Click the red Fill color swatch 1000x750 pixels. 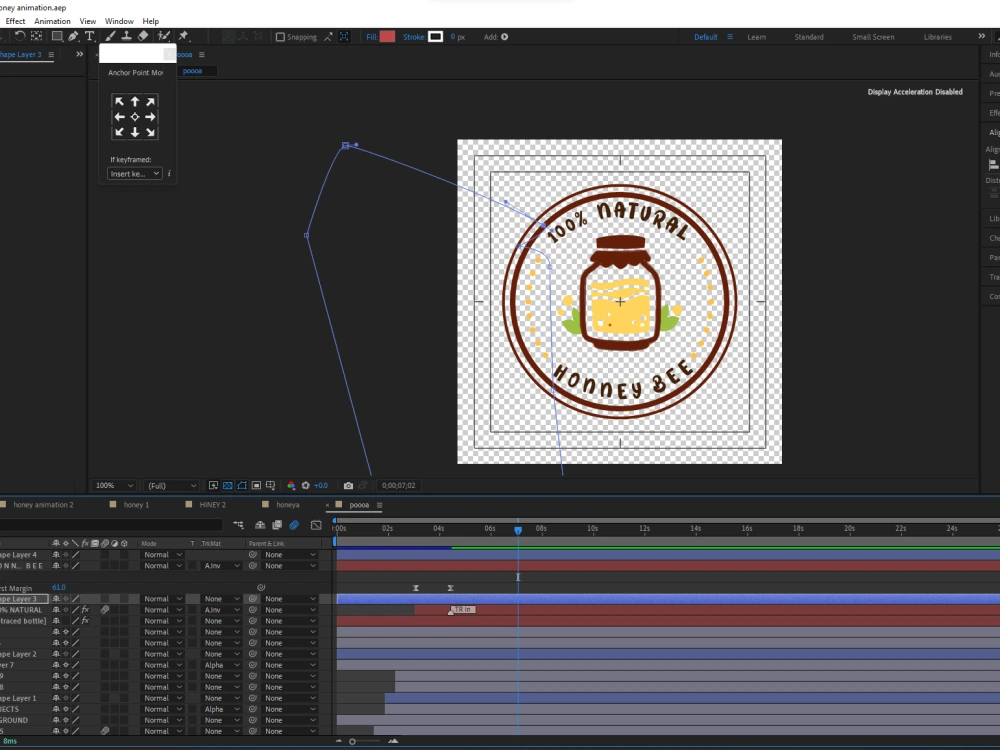pyautogui.click(x=387, y=37)
